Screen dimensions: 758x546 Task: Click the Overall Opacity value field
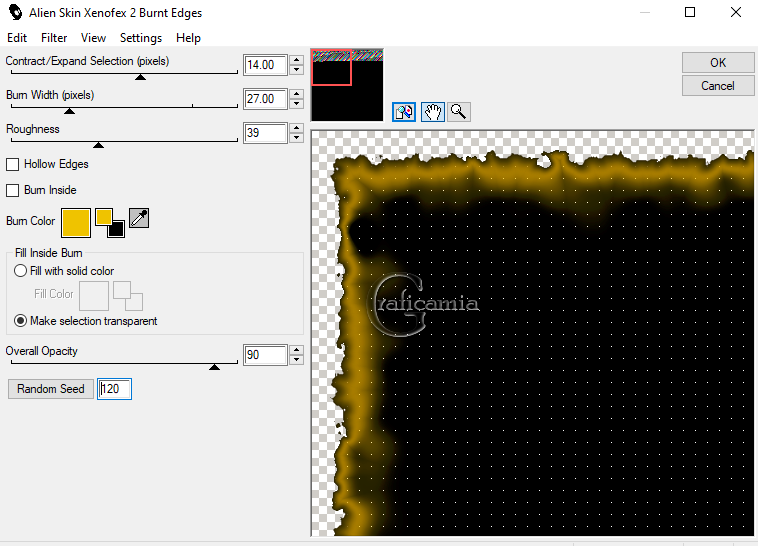(265, 355)
